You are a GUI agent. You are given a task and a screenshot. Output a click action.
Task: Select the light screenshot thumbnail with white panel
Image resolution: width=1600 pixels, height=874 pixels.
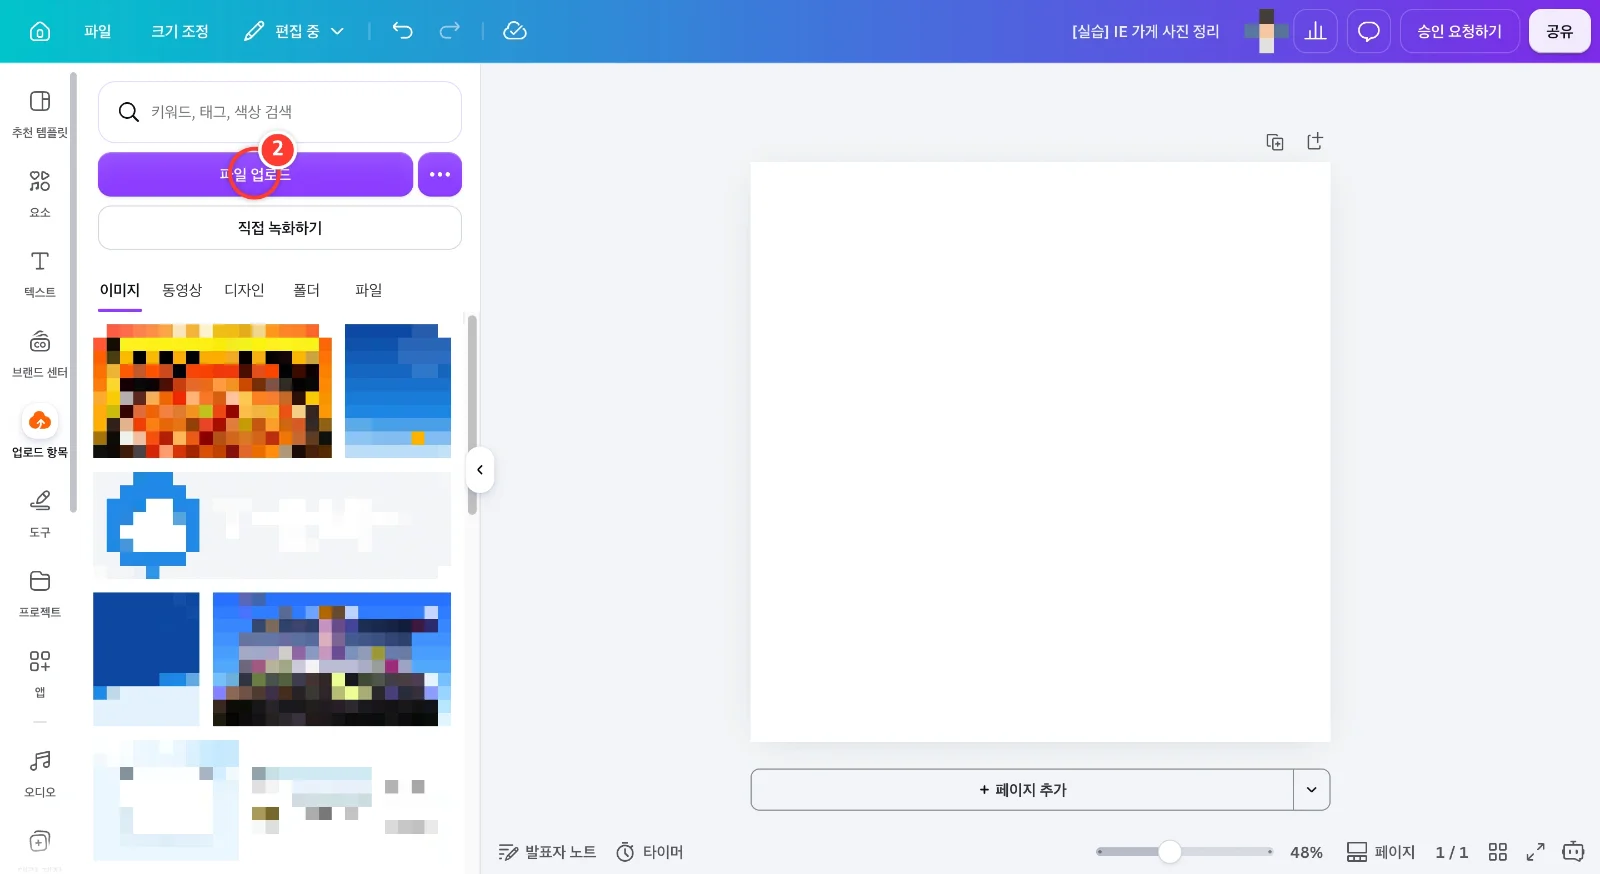pos(166,800)
